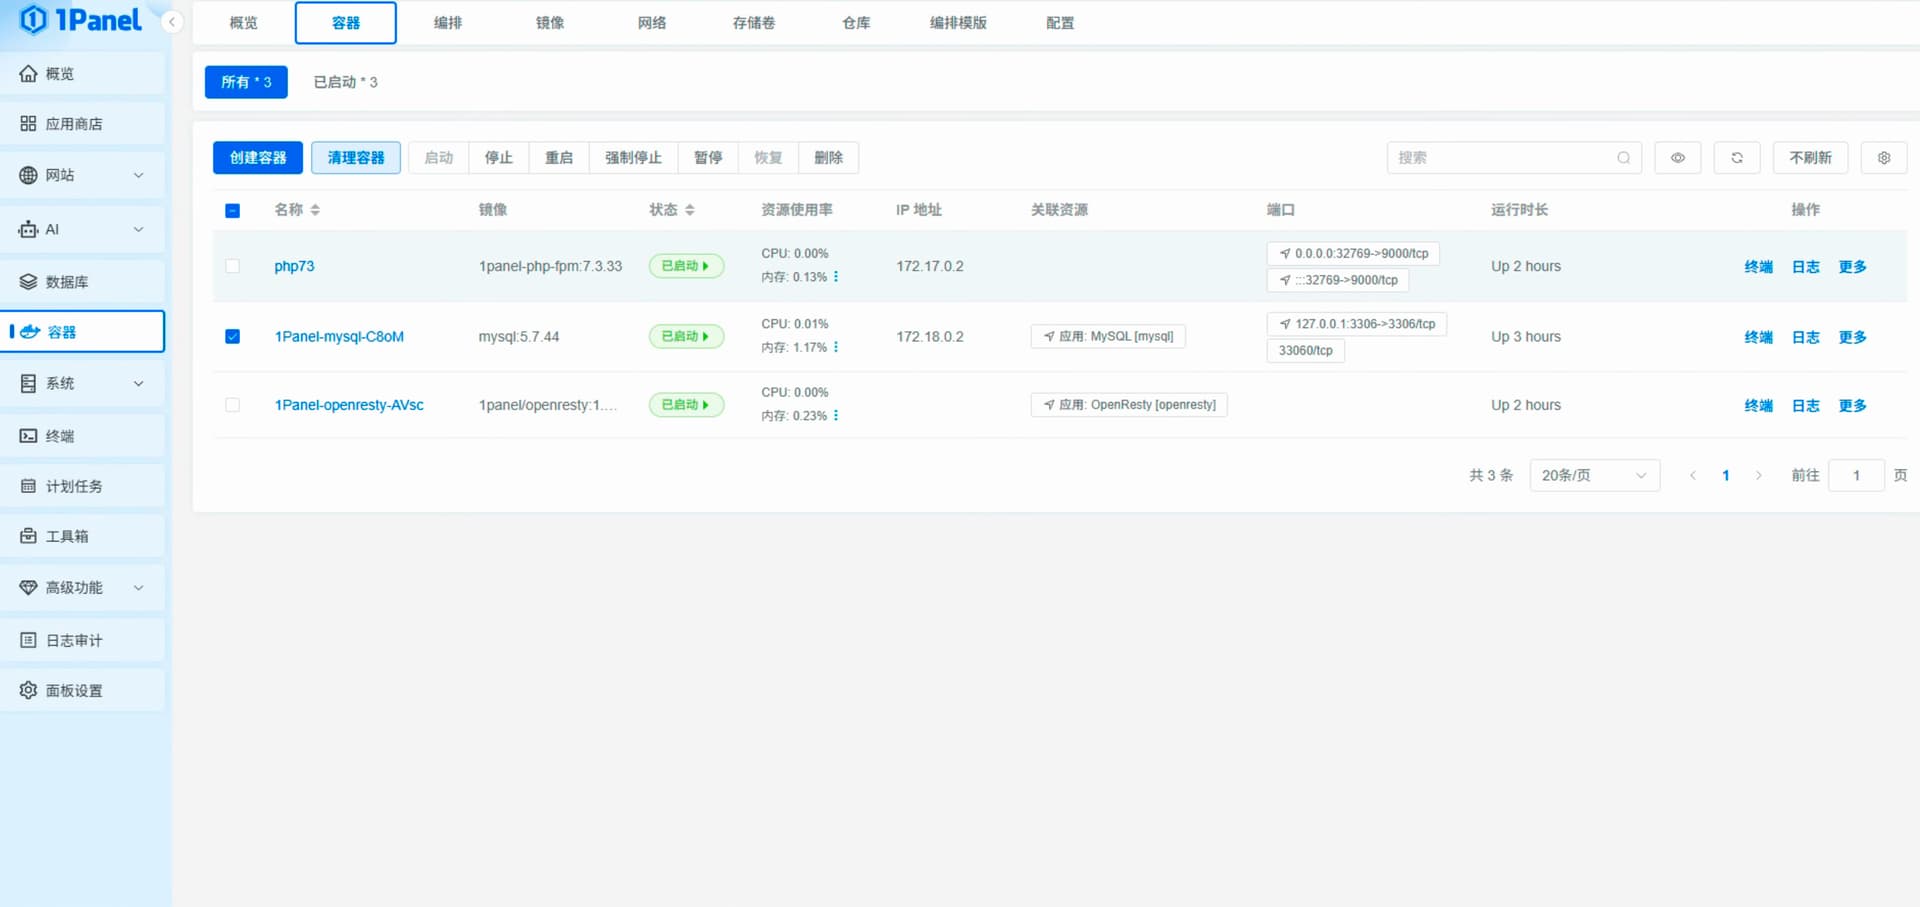Switch to the 镜像 tab
The height and width of the screenshot is (907, 1920).
(x=549, y=23)
